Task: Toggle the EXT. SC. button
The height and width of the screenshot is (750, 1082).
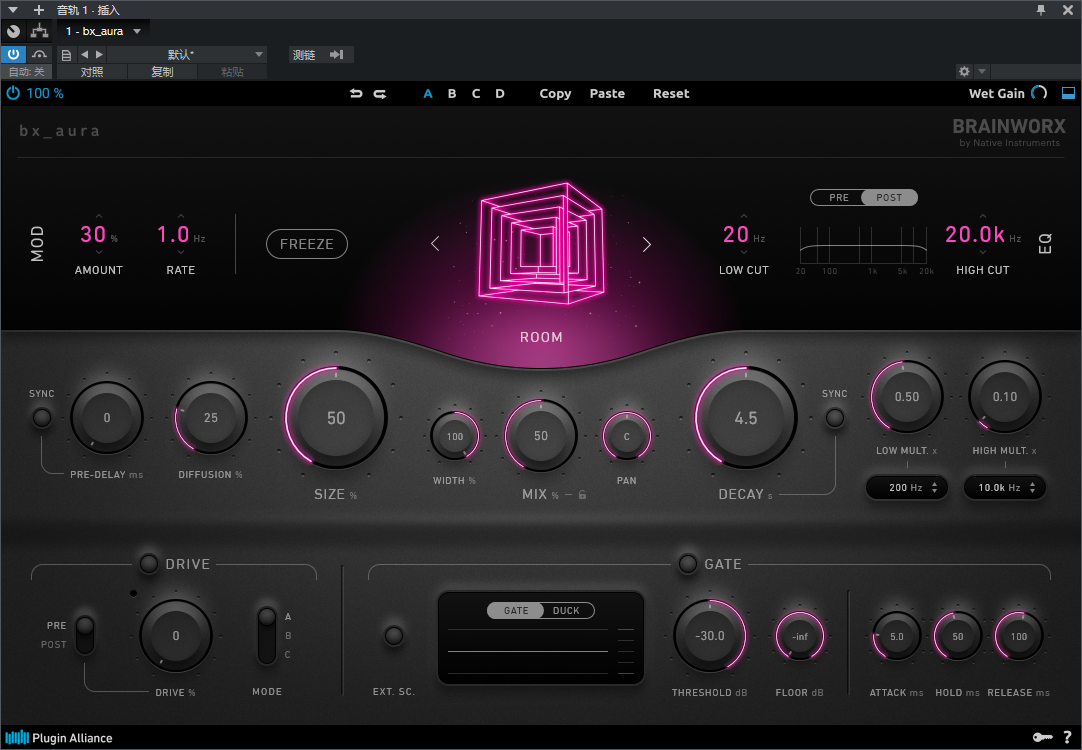Action: [x=394, y=635]
